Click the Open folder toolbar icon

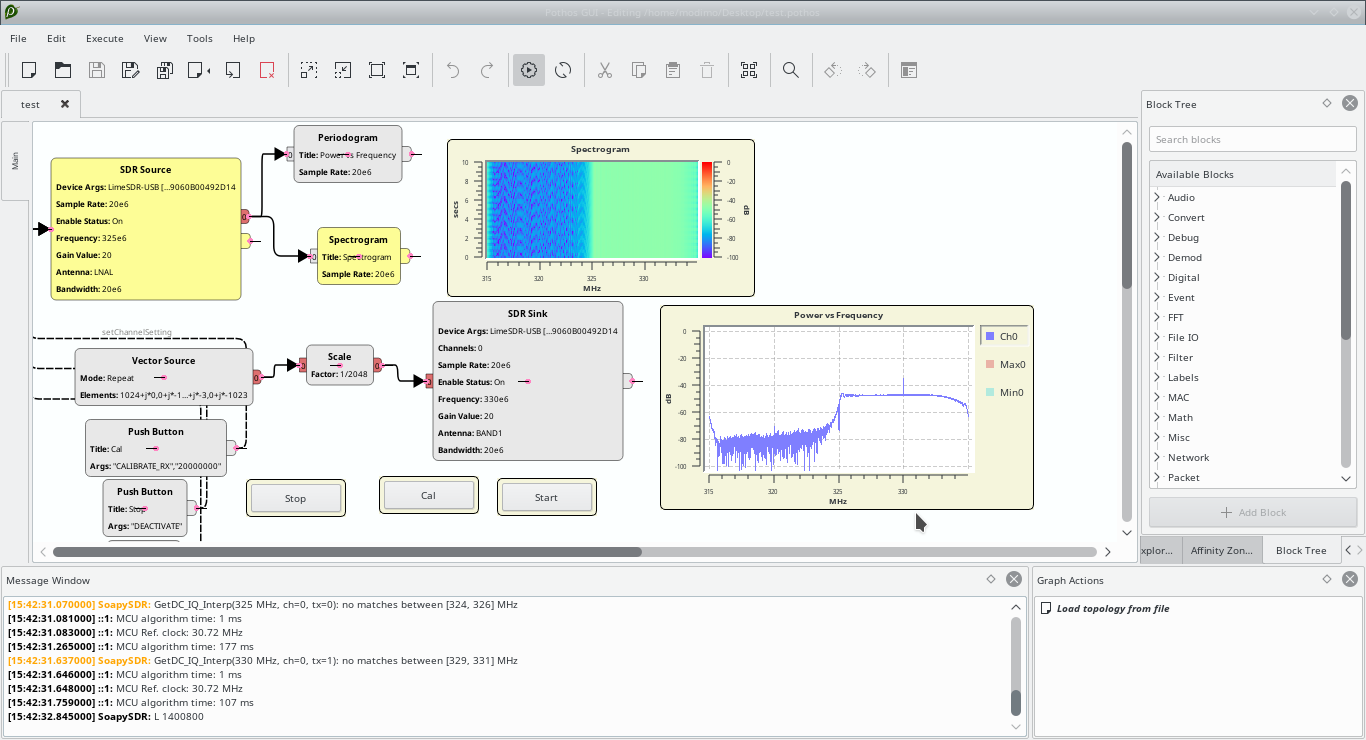tap(63, 70)
